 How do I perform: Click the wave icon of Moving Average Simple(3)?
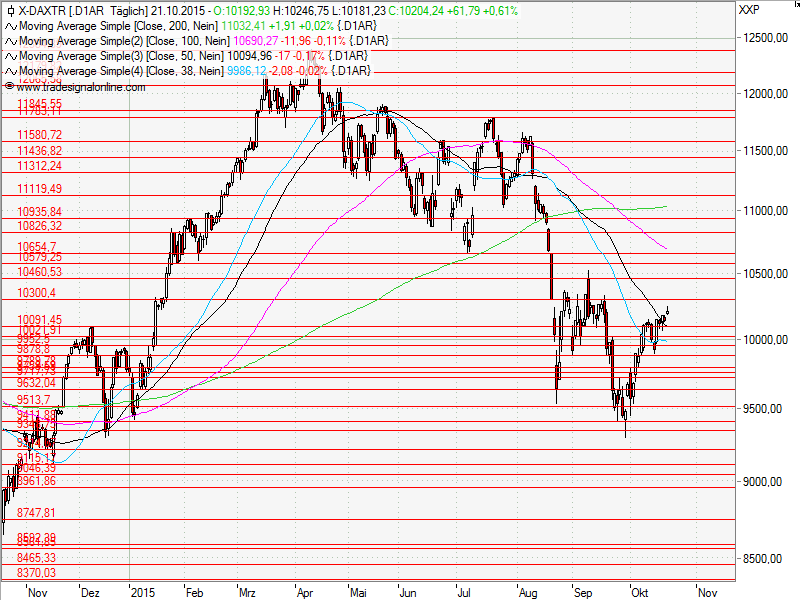coord(10,56)
